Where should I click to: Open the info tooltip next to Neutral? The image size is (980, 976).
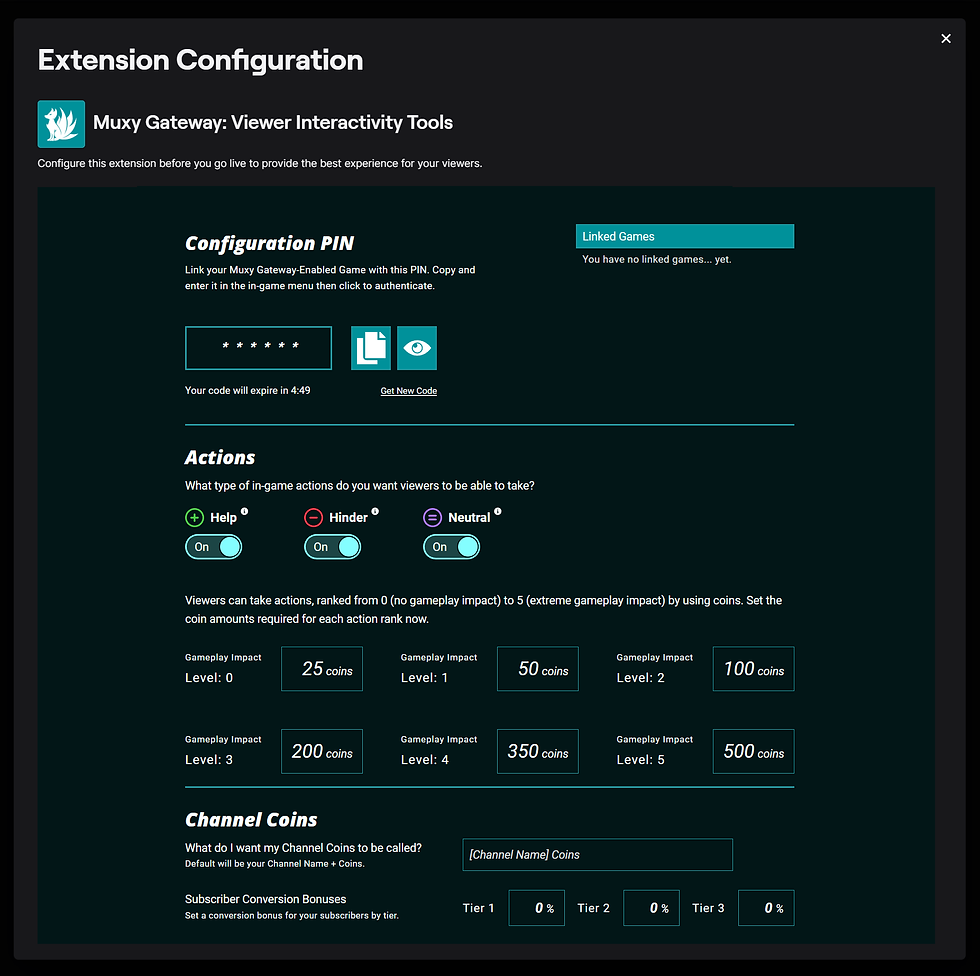(x=498, y=511)
